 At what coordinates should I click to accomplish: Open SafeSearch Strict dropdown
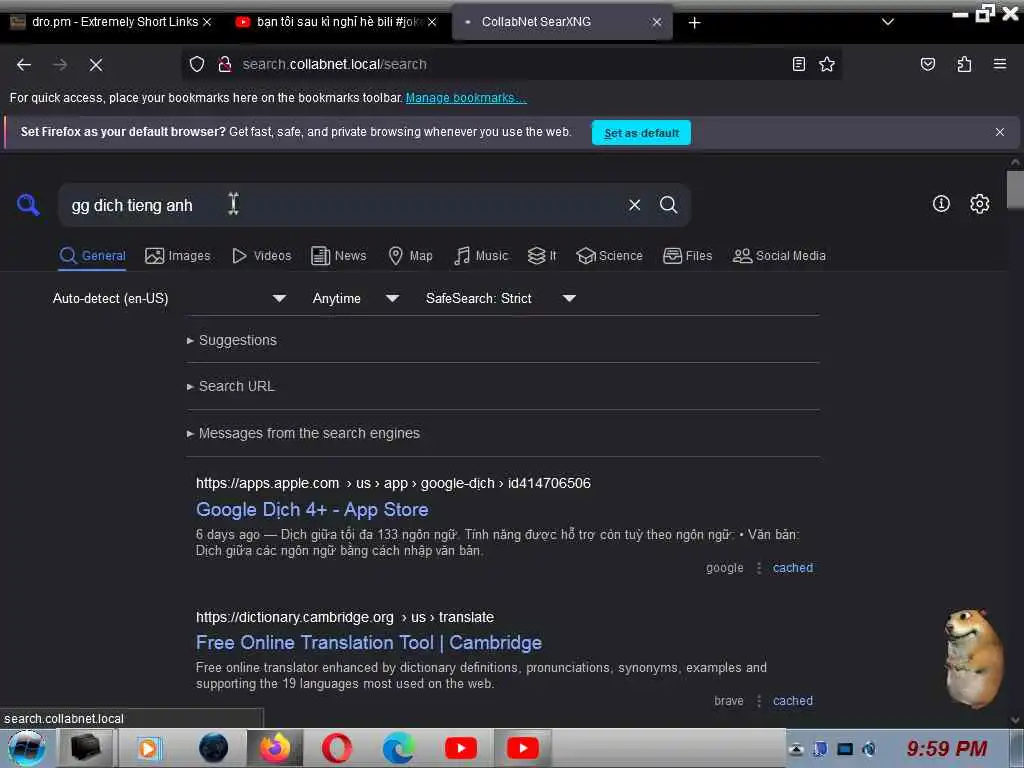click(500, 298)
